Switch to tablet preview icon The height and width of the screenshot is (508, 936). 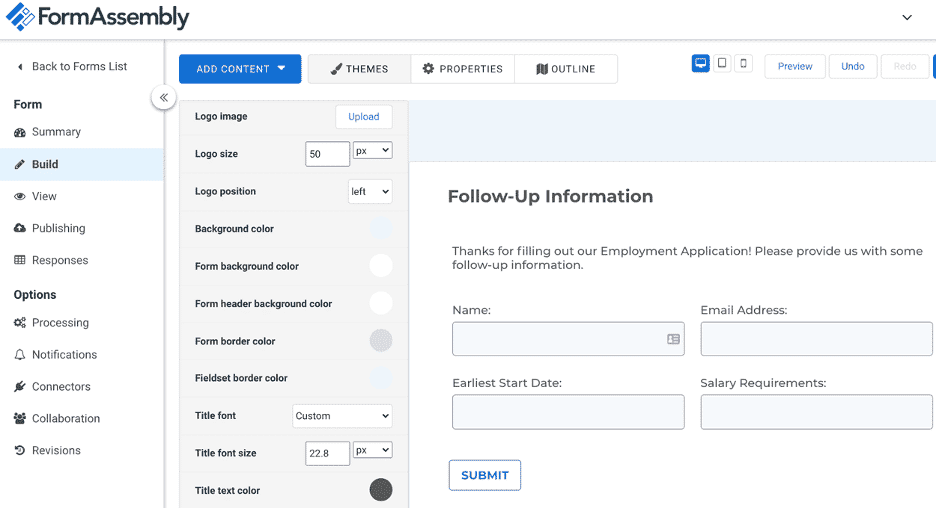coord(722,64)
